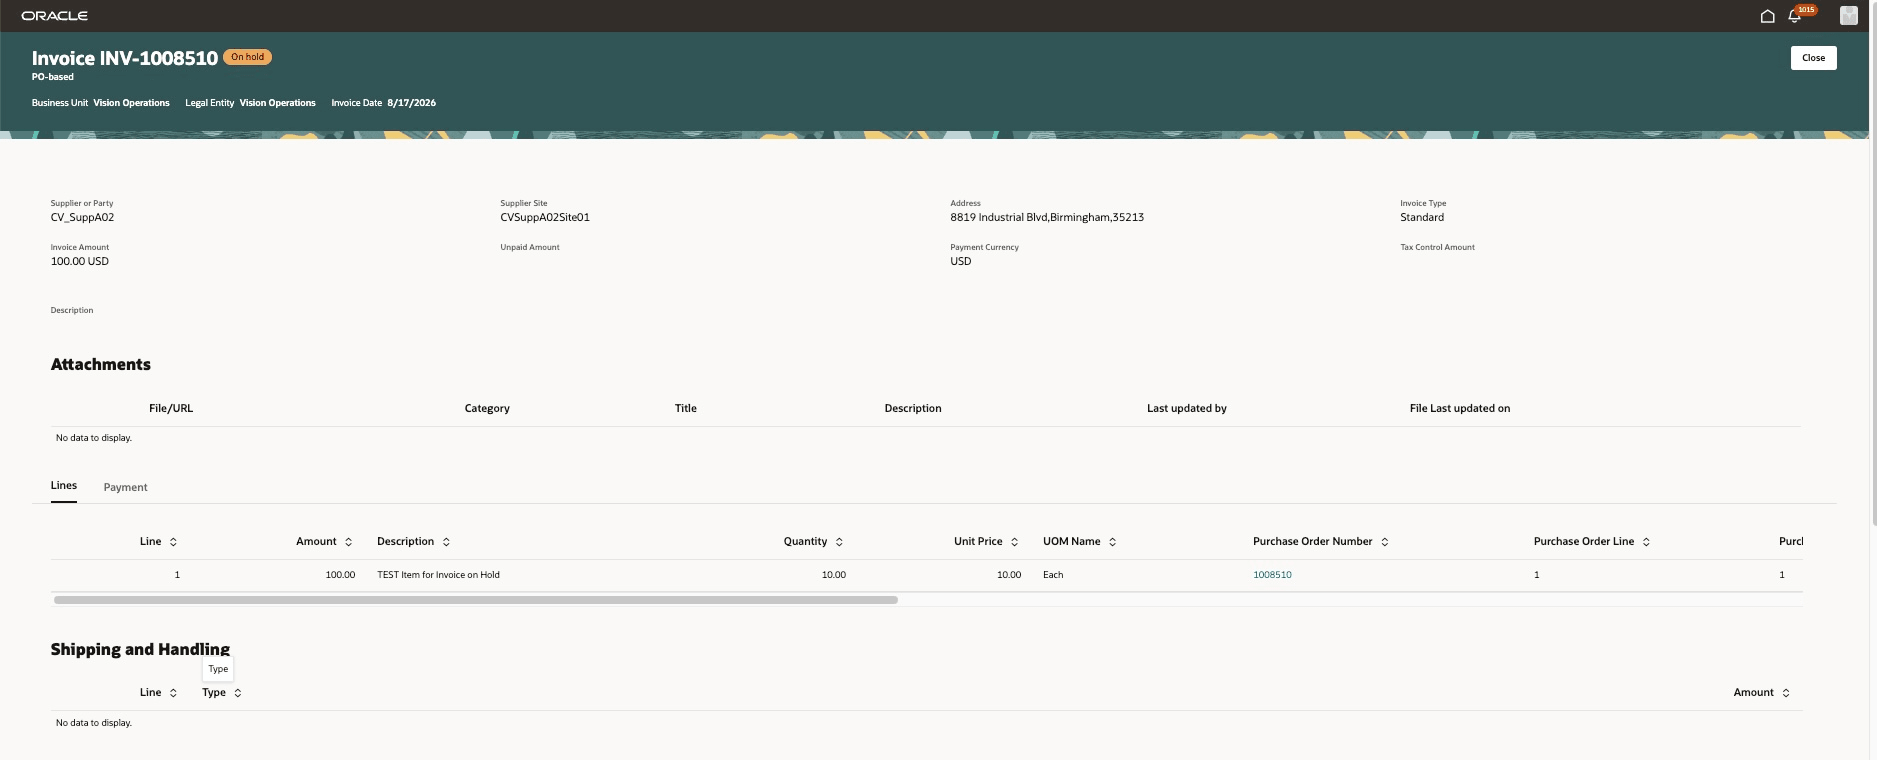Click the Oracle logo

(55, 16)
